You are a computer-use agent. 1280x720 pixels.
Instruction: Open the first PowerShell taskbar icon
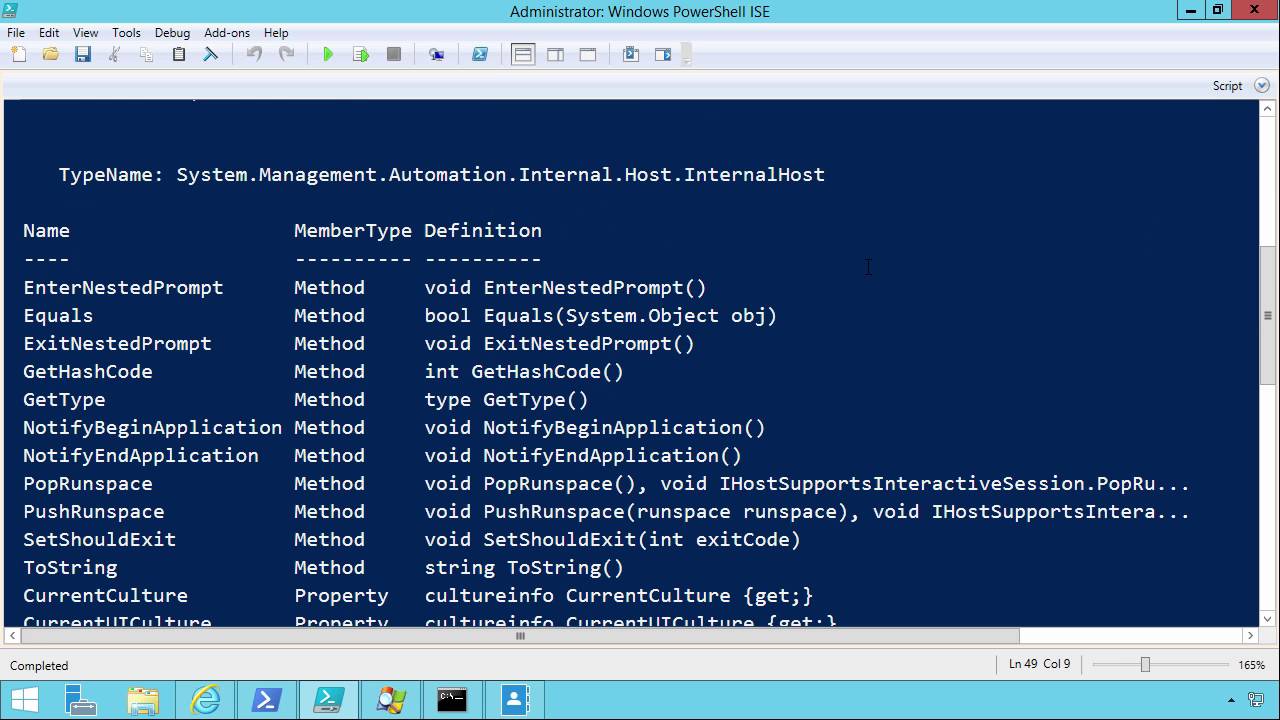click(266, 700)
